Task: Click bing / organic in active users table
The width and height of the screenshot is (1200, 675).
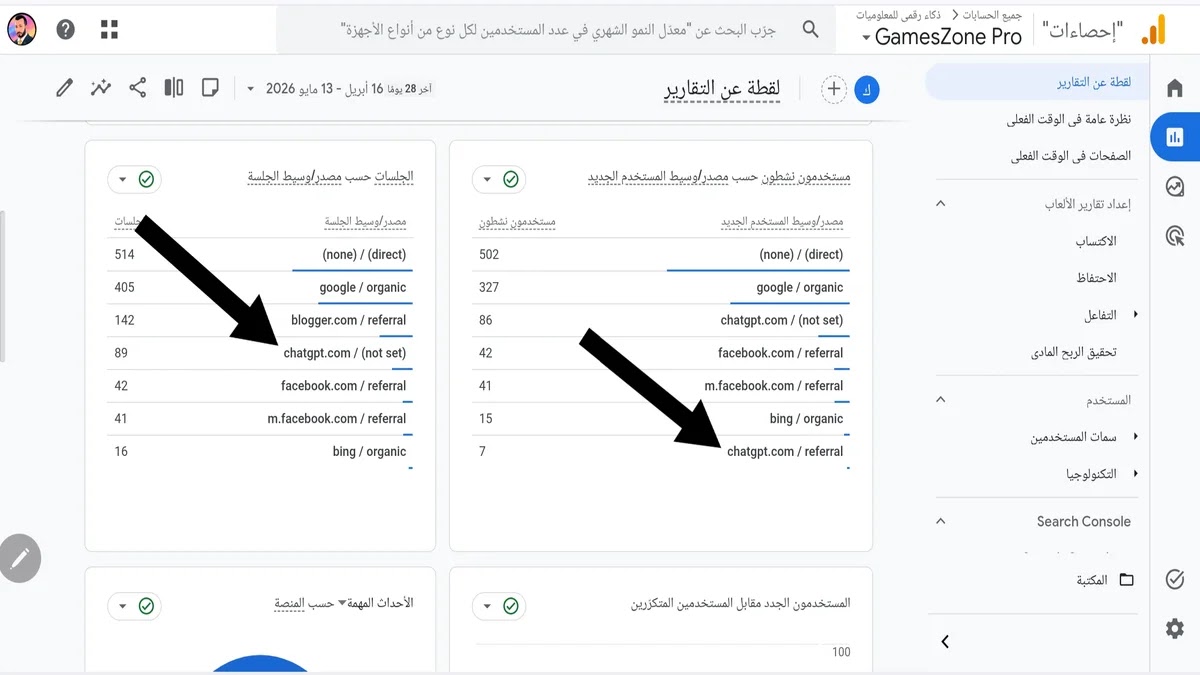Action: 806,419
